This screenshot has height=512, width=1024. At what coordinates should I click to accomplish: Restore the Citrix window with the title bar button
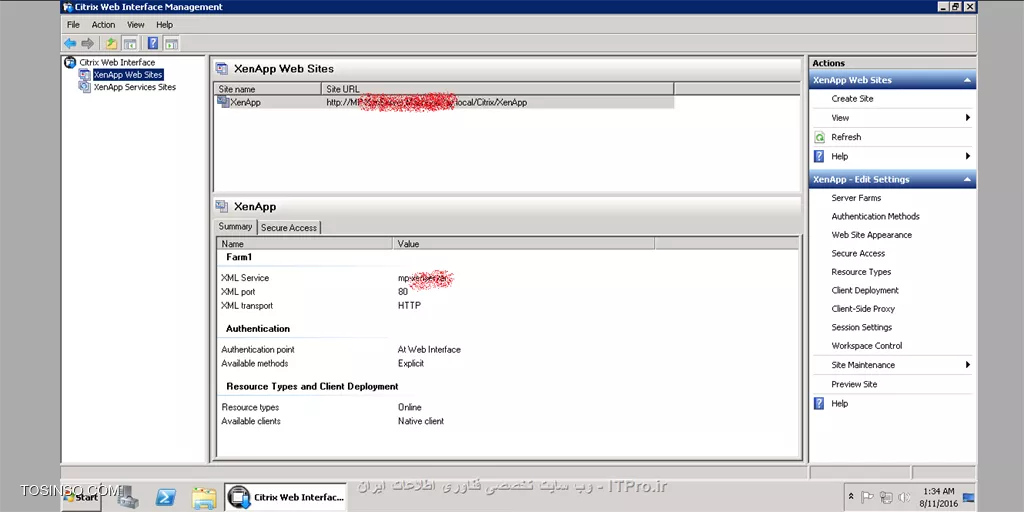pos(955,7)
